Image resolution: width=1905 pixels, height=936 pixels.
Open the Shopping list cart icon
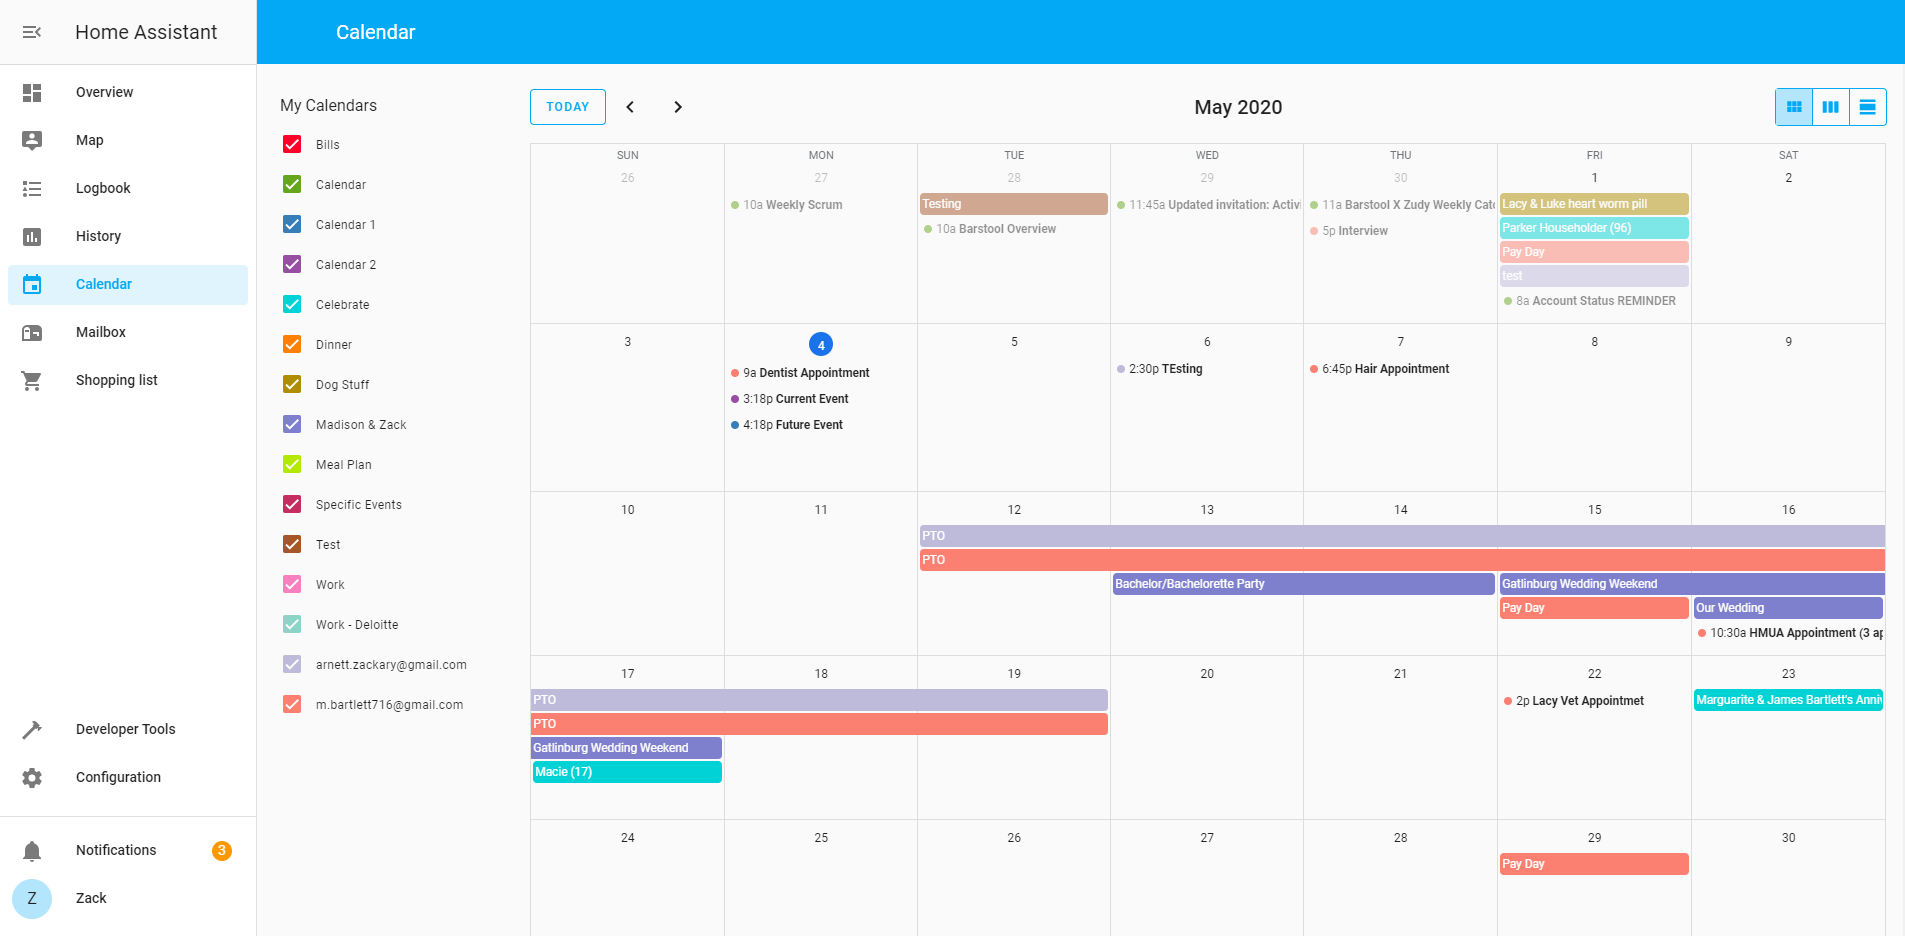click(32, 380)
